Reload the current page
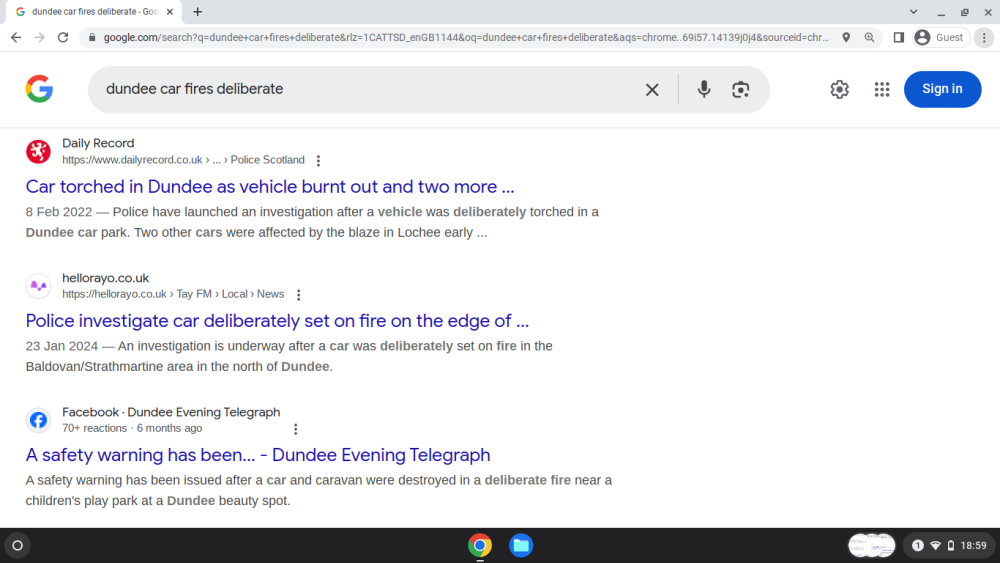 pos(62,38)
